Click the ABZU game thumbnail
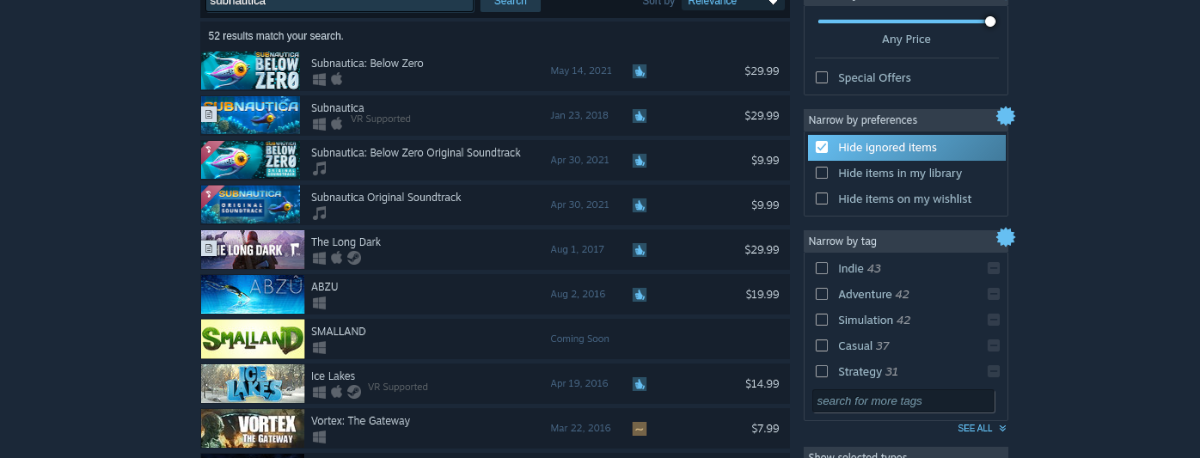Screen dimensions: 1200x458 point(252,295)
